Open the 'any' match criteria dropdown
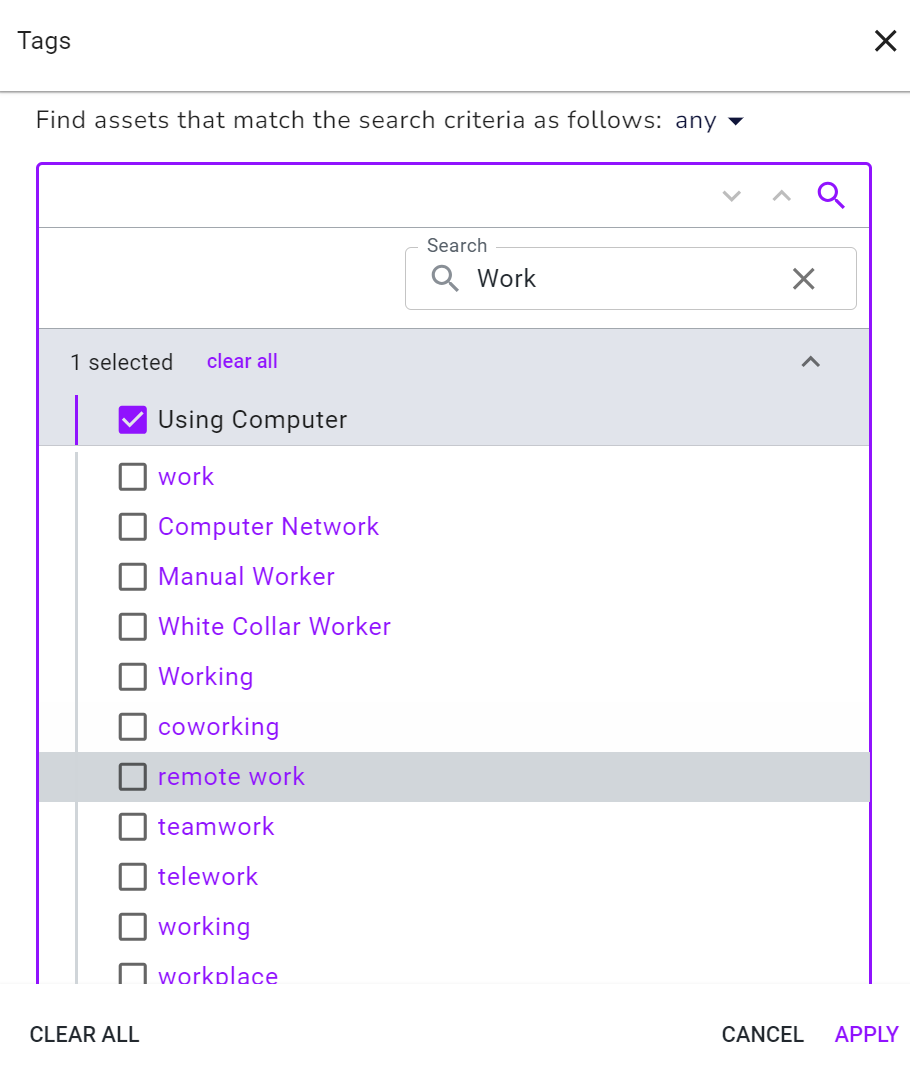 pos(708,121)
